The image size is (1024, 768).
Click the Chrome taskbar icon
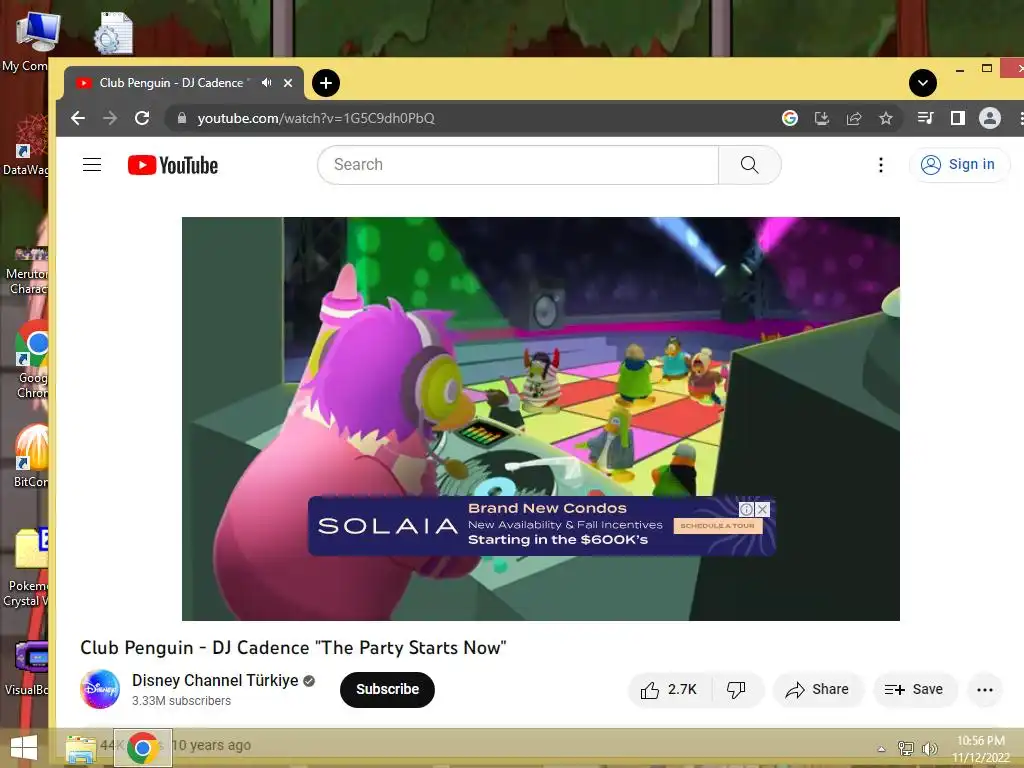143,748
